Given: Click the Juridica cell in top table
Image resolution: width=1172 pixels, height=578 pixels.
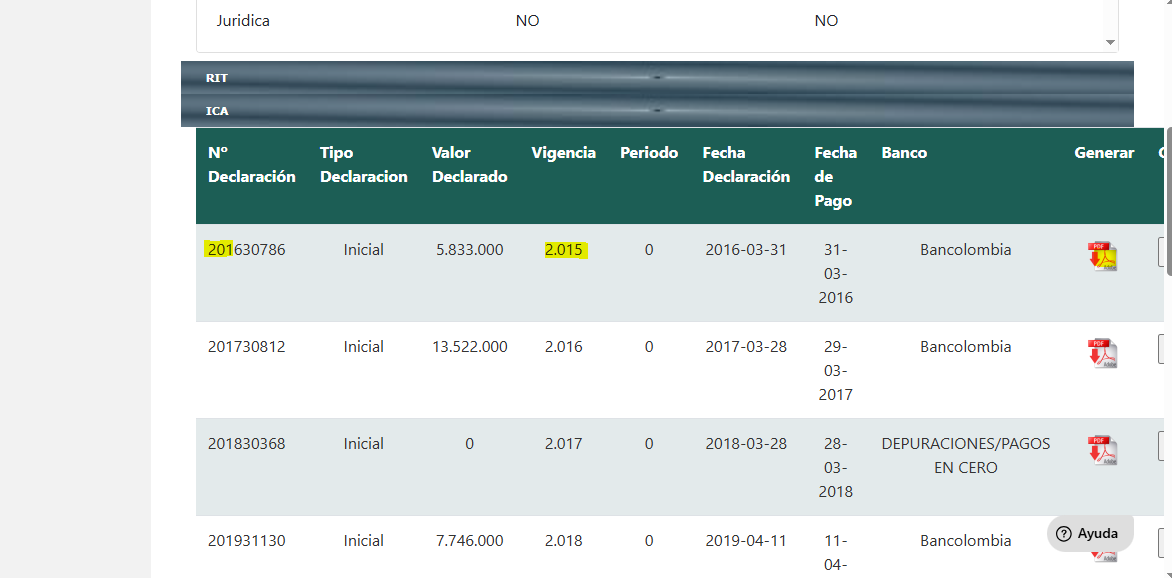Looking at the screenshot, I should coord(243,21).
